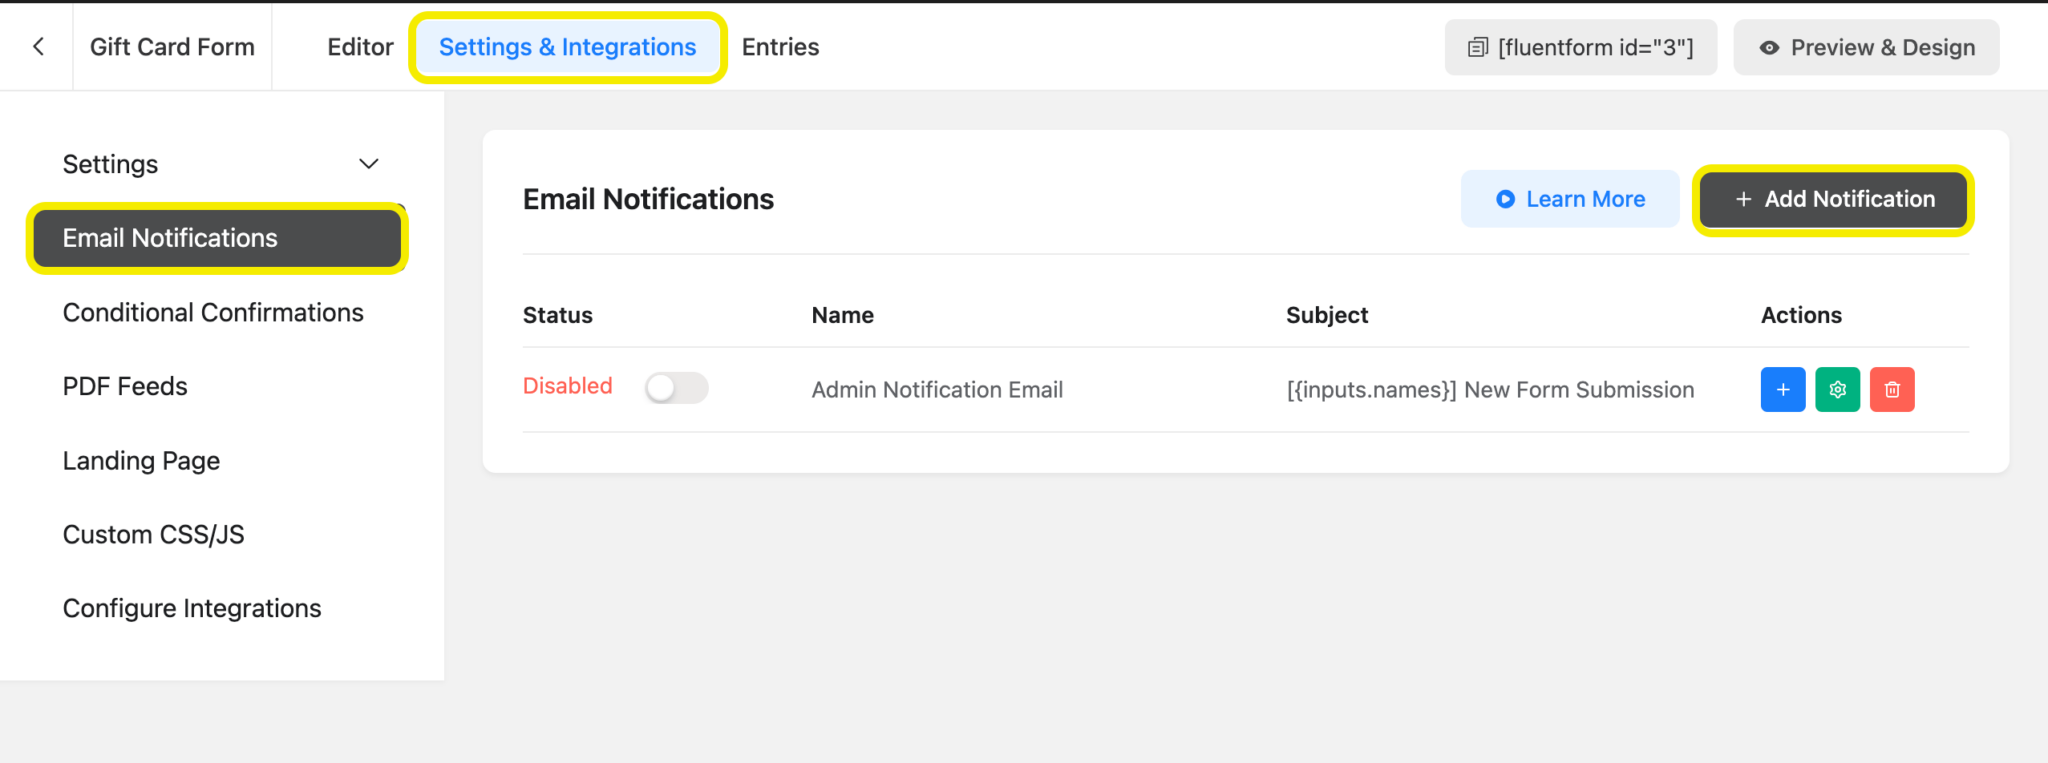Click the blue plus icon to duplicate notification

pyautogui.click(x=1782, y=389)
